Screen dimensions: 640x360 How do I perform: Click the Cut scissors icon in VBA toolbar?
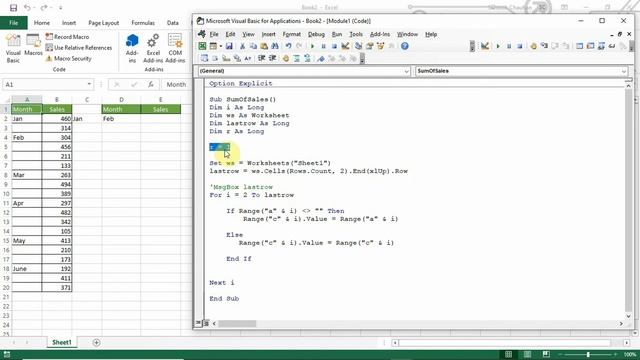tap(242, 46)
